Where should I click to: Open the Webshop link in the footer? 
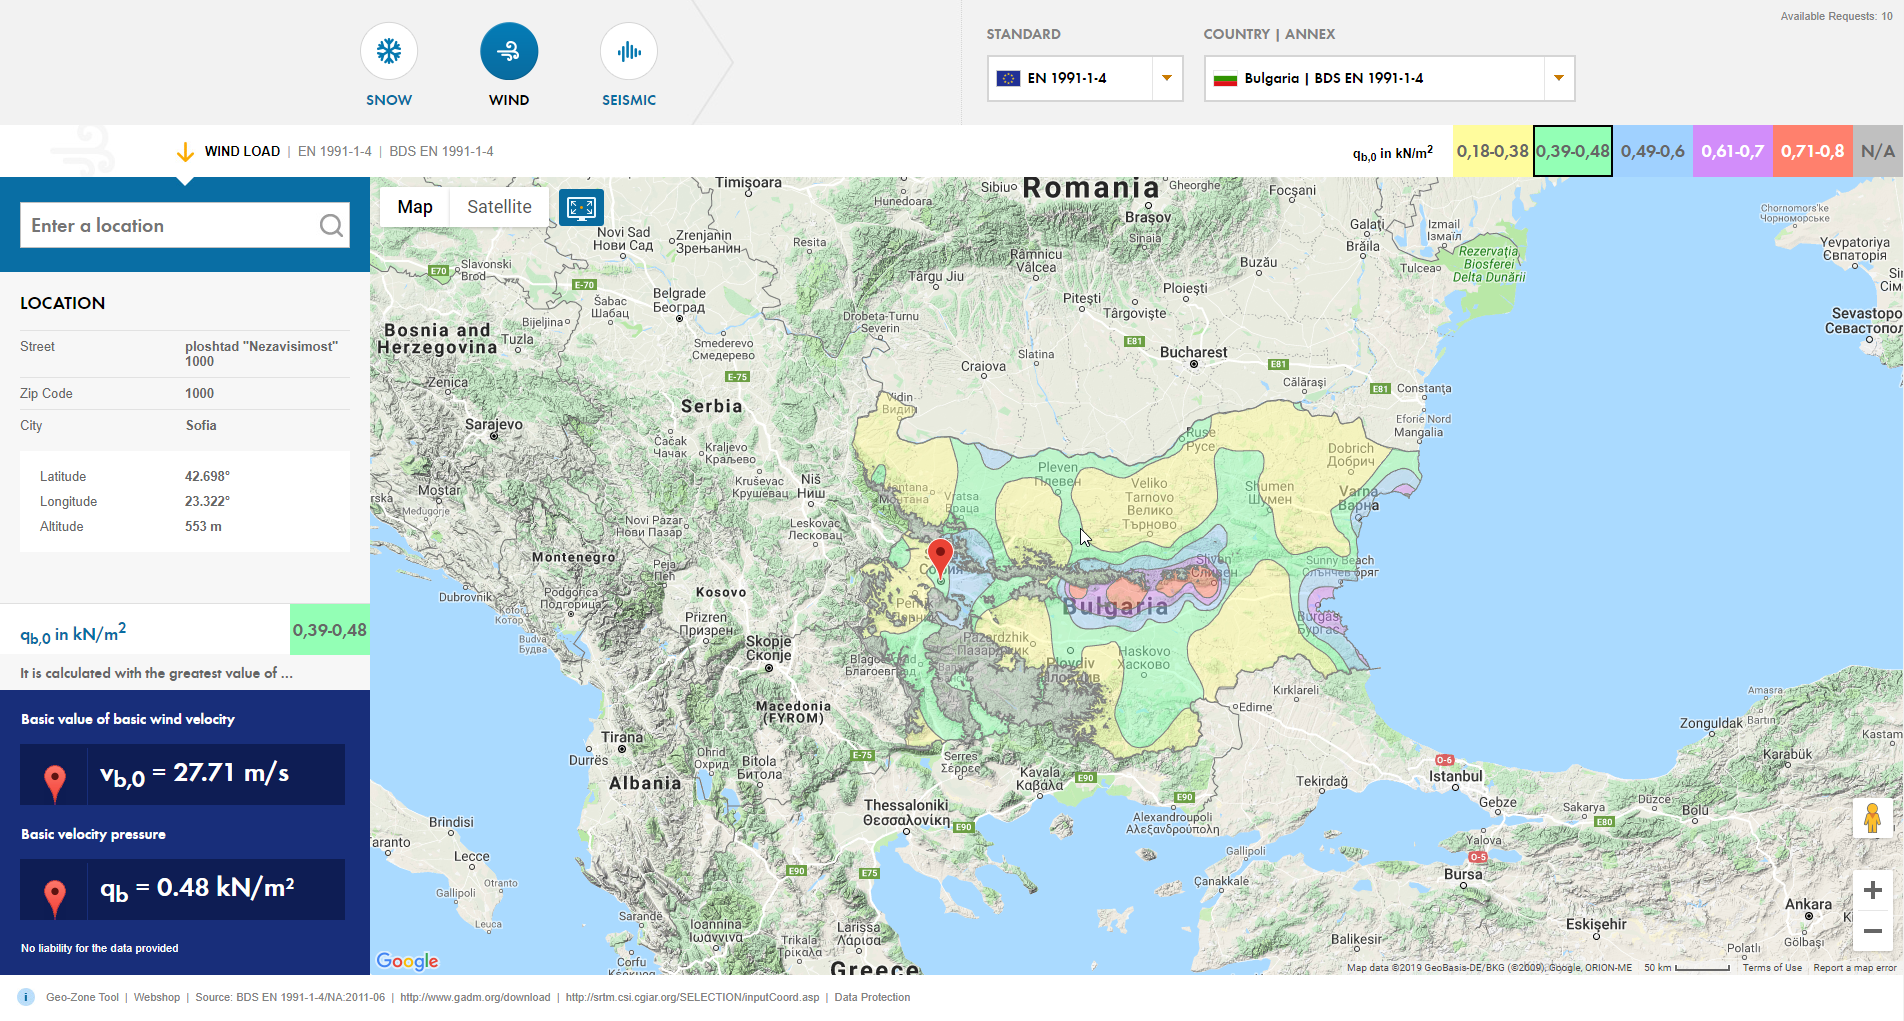click(157, 997)
